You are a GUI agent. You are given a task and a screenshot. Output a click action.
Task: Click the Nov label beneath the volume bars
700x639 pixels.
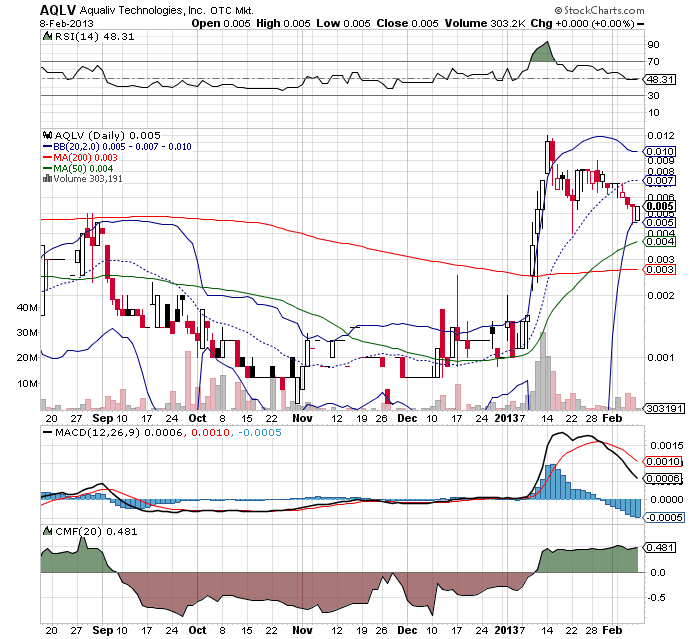point(302,418)
